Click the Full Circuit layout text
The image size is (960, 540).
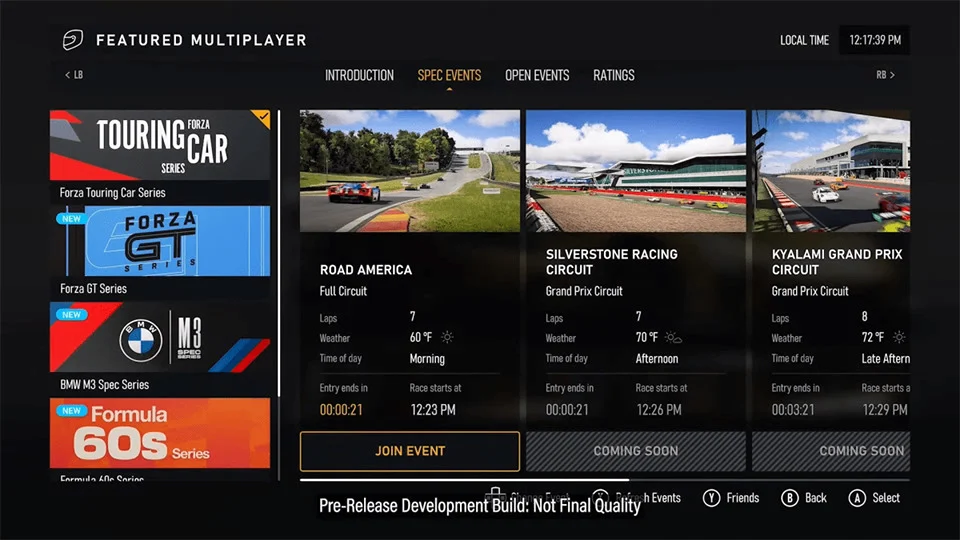[x=343, y=291]
